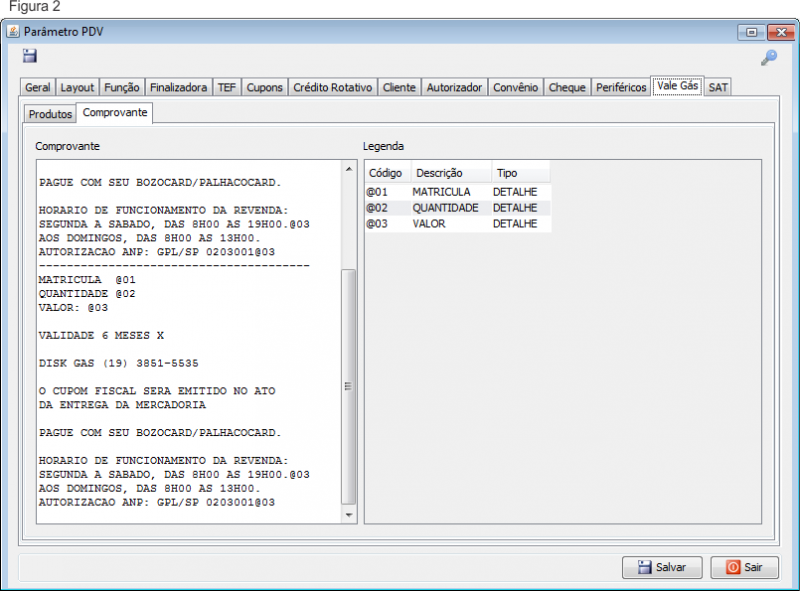
Task: Click the 'VALIDADE 6 MESES X' line
Action: (x=102, y=335)
